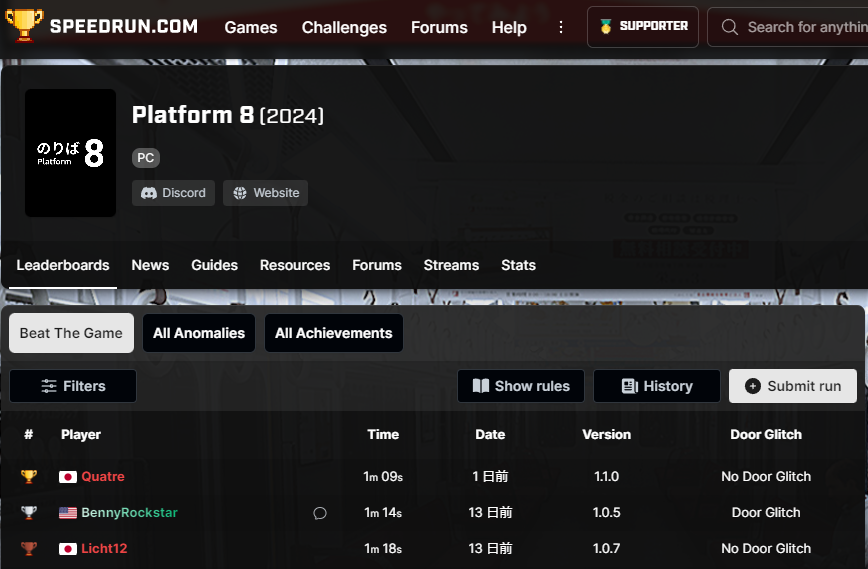Viewport: 868px width, 569px height.
Task: Click "1 日前" date in Quatre's row
Action: (x=490, y=477)
